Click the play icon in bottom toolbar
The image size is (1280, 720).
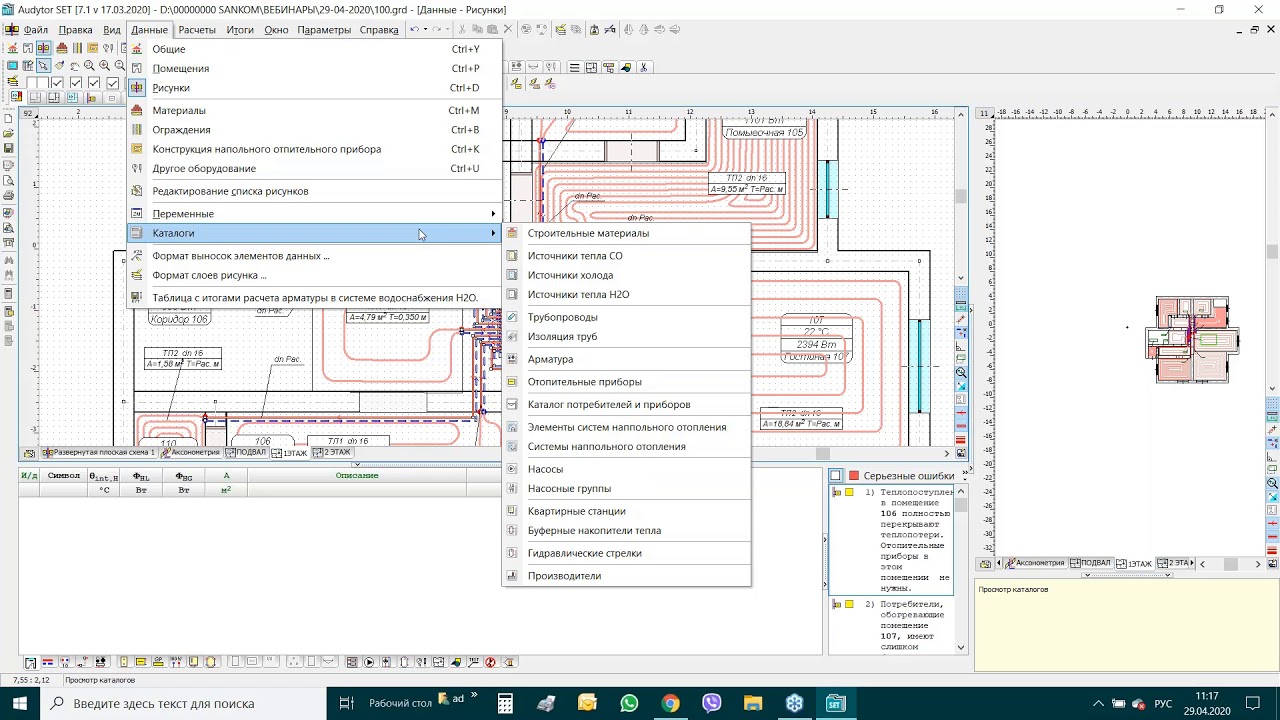pos(368,662)
